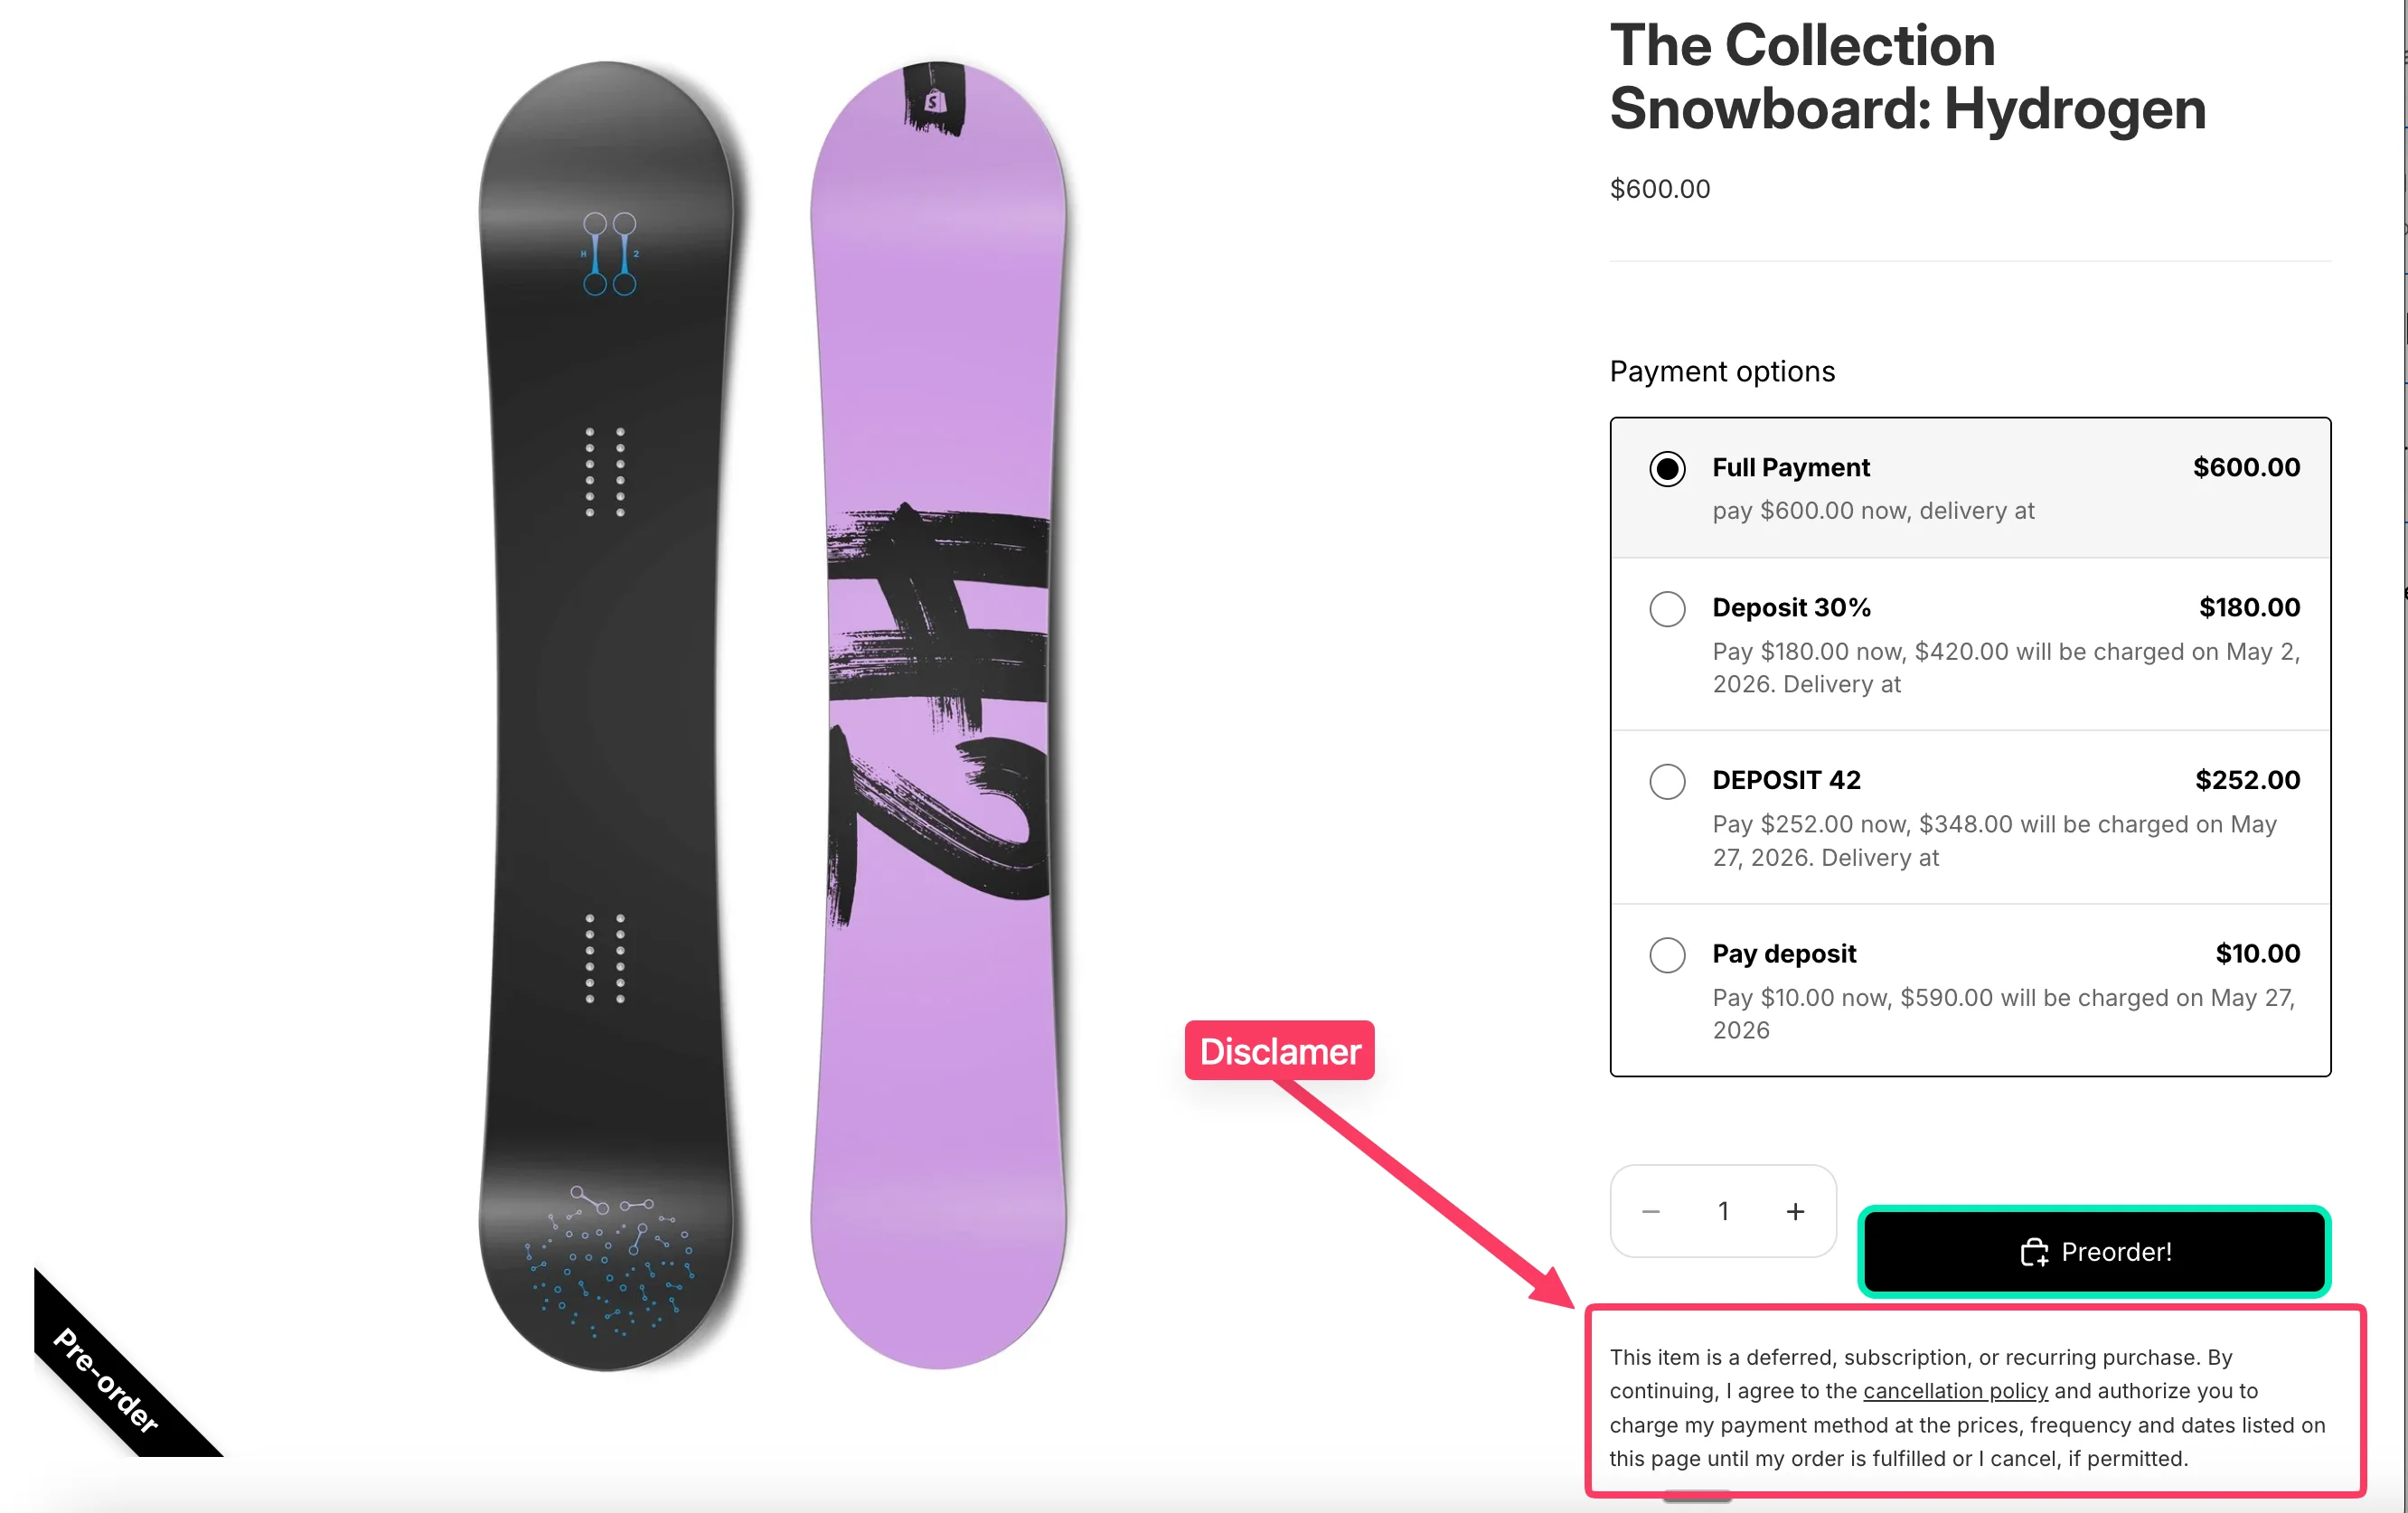Screen dimensions: 2408x1513
Task: Click the Shopify logo tag on the purple snowboard
Action: point(936,98)
